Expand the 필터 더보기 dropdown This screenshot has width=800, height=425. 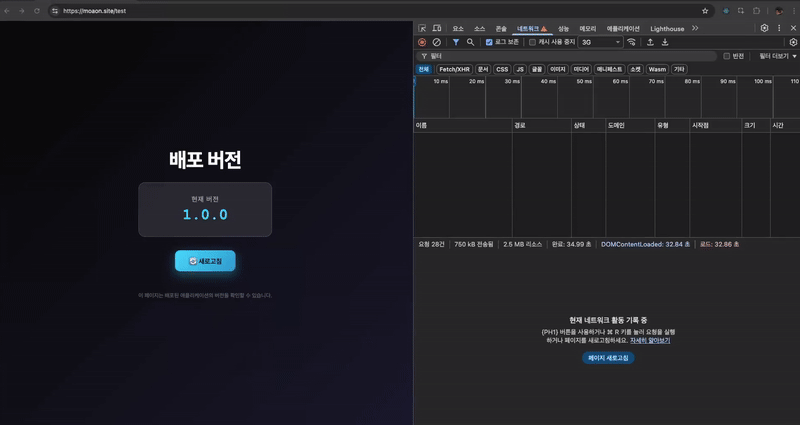[x=778, y=56]
